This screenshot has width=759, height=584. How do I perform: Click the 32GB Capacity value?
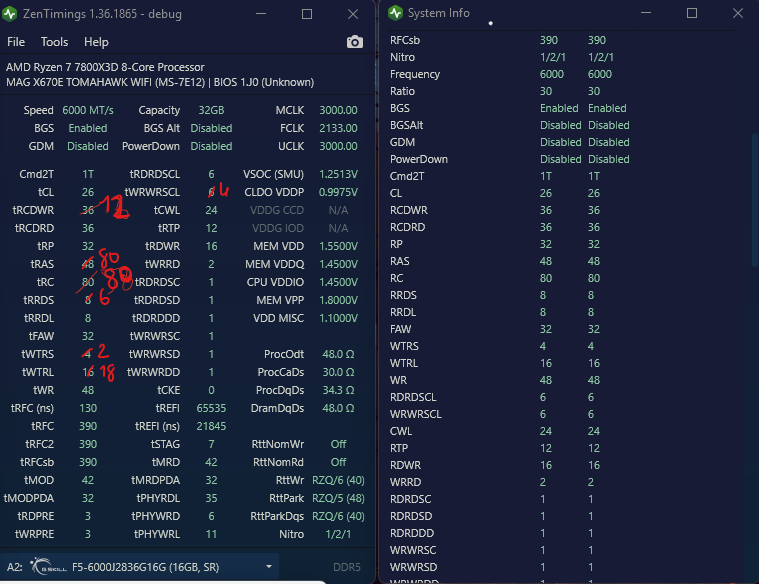[x=211, y=110]
